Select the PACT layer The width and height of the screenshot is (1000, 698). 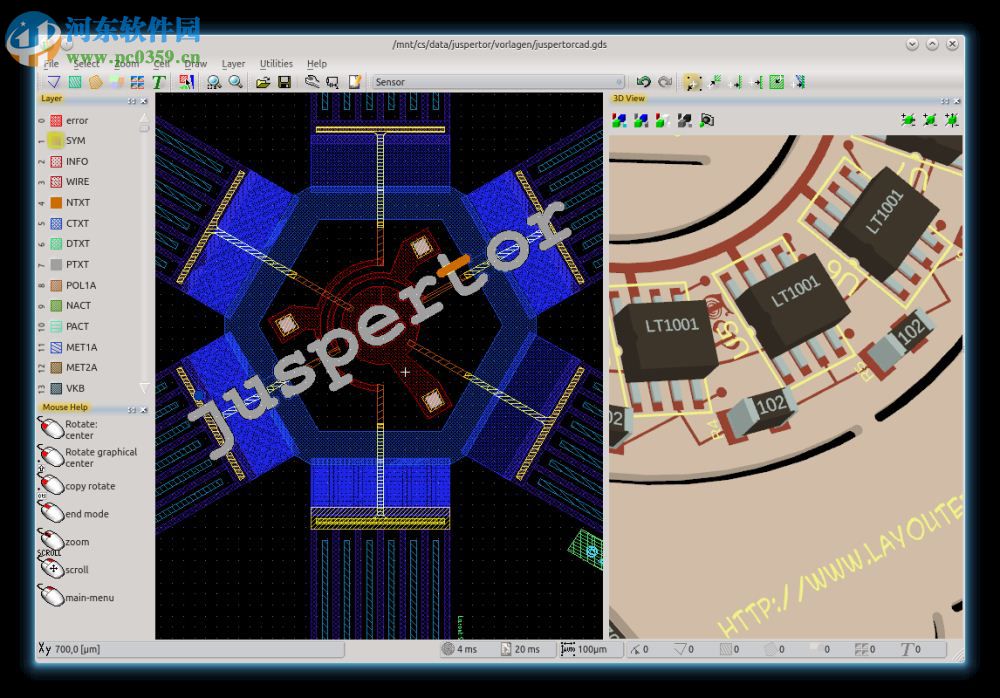(89, 326)
